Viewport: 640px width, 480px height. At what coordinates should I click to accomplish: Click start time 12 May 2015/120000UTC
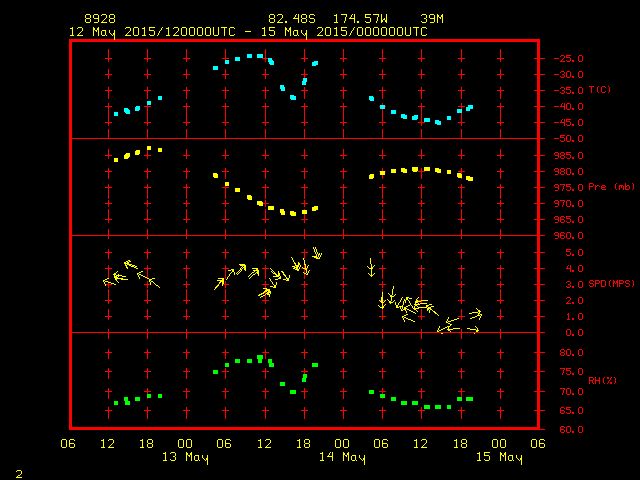point(152,32)
